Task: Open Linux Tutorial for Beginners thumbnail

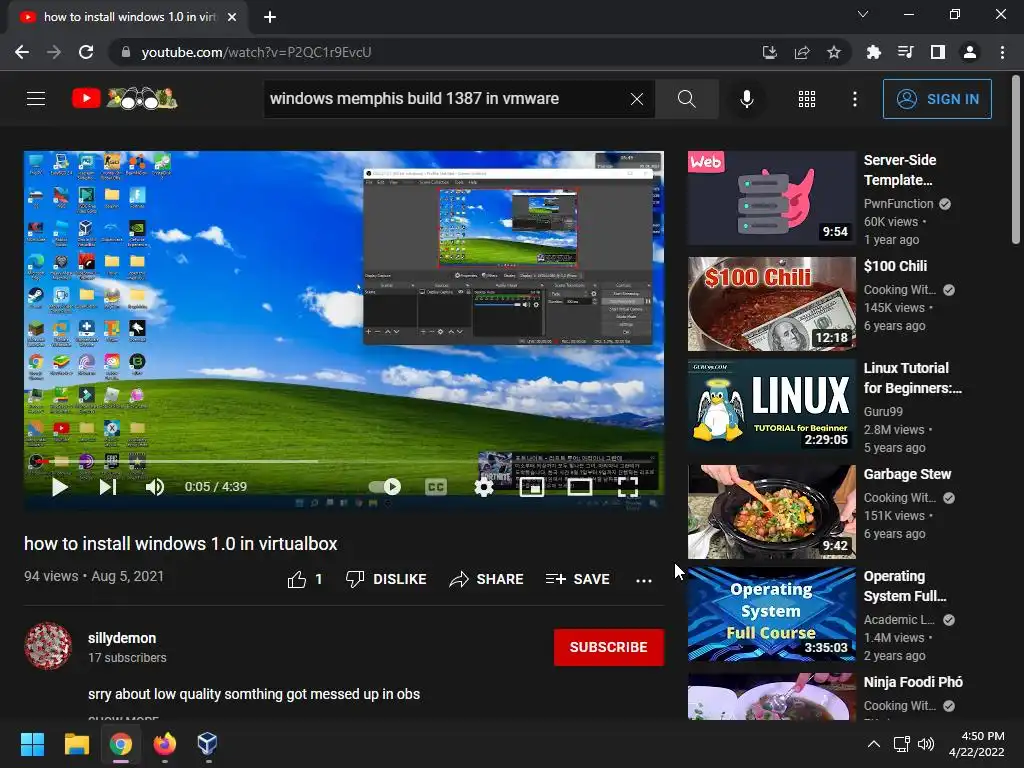Action: [772, 406]
